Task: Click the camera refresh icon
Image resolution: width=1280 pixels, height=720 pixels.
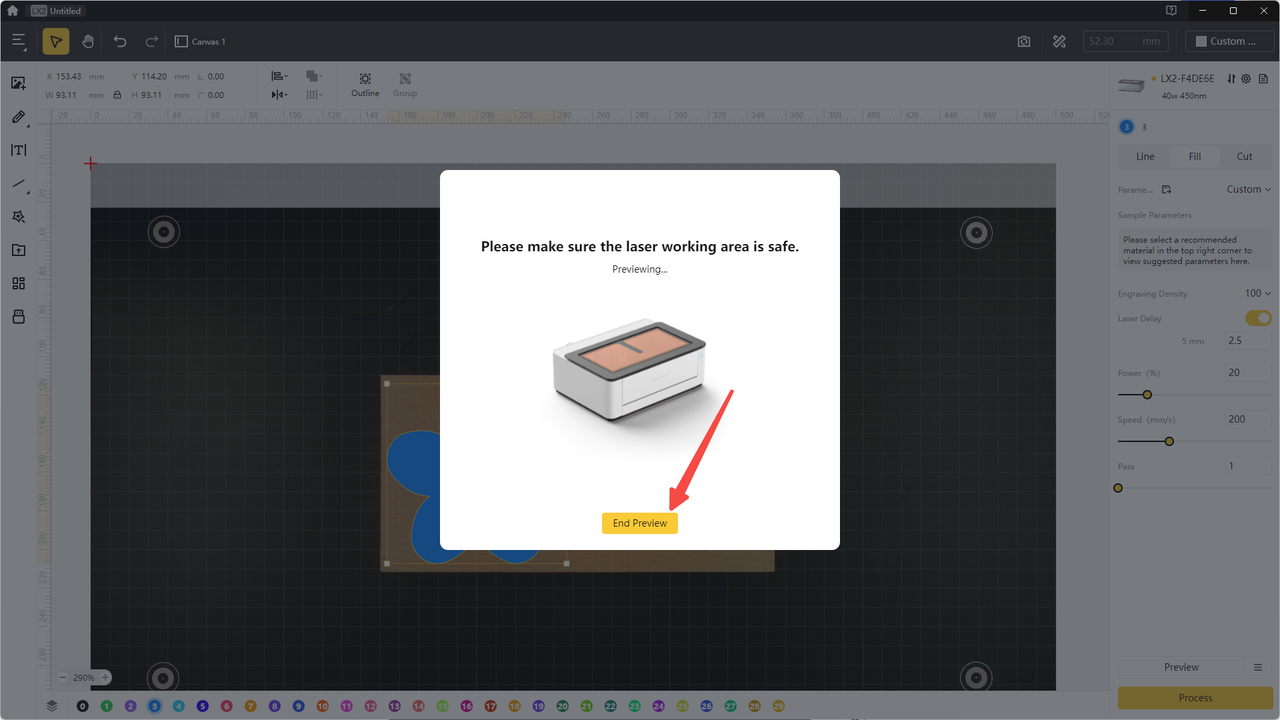Action: coord(1024,42)
